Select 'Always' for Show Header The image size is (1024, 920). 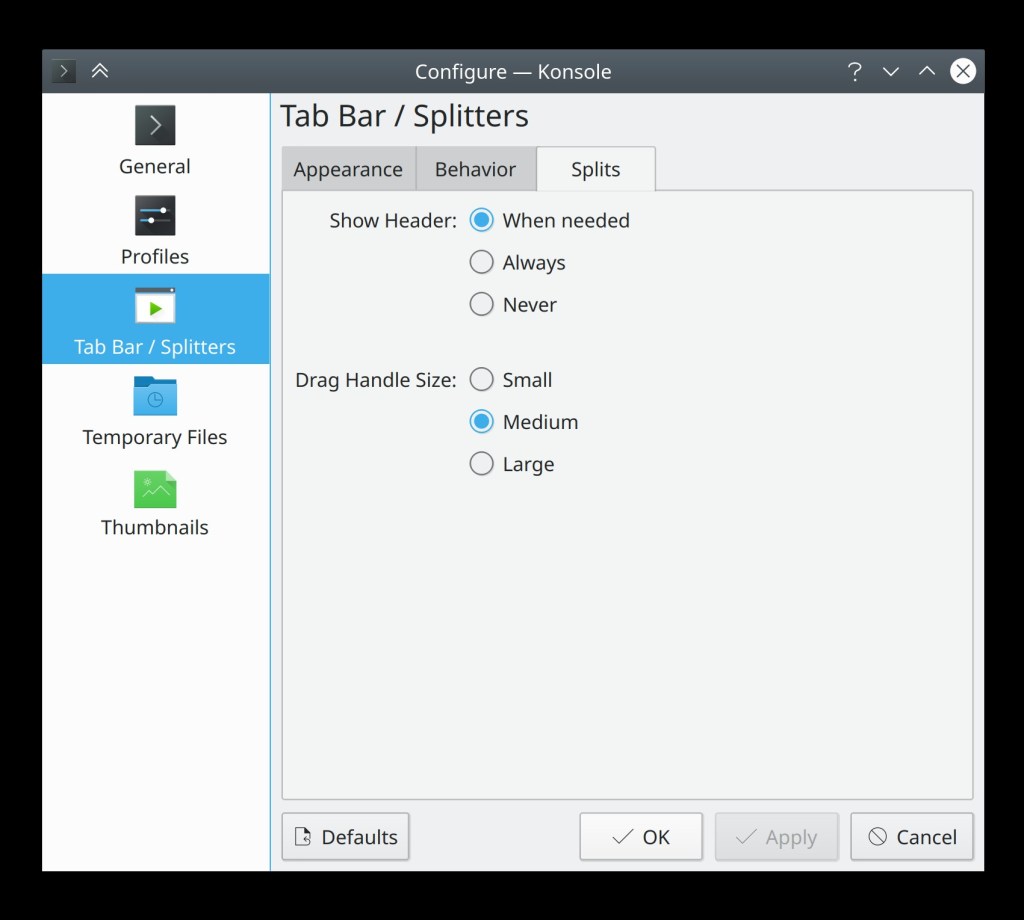482,262
